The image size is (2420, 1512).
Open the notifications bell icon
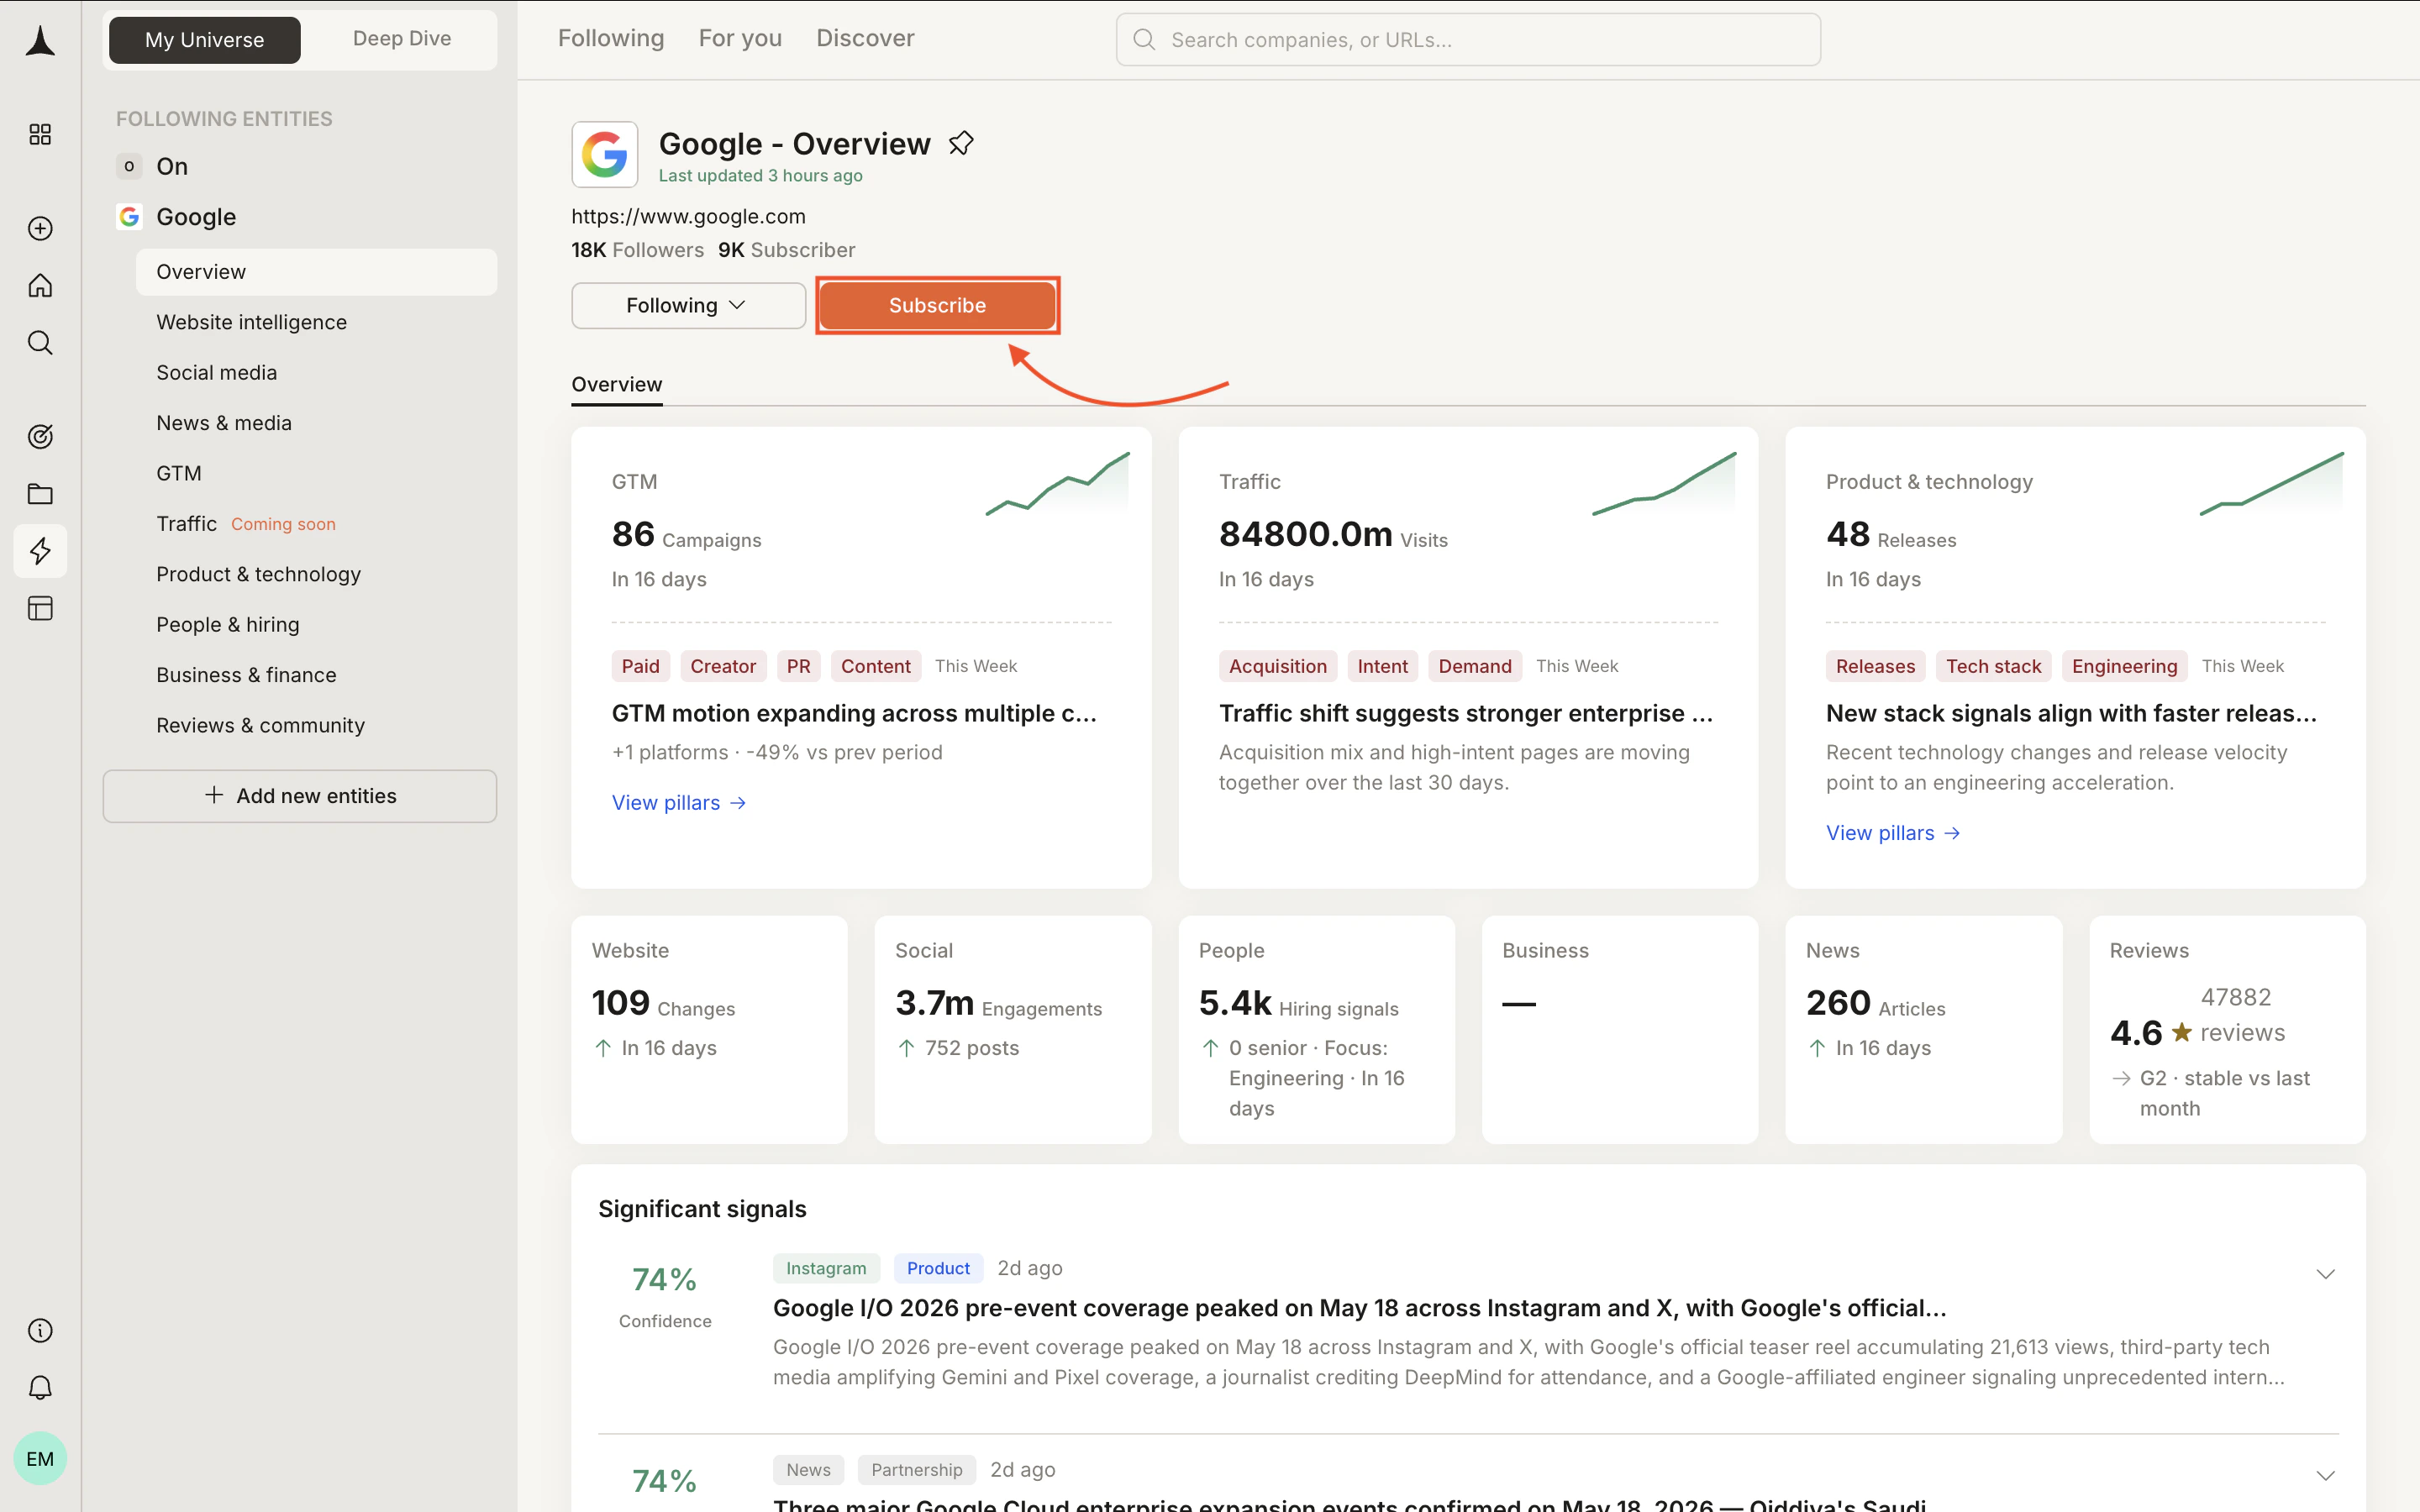tap(40, 1387)
